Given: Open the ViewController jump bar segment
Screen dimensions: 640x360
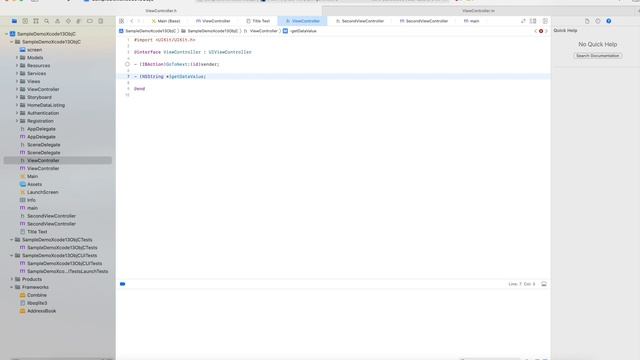Looking at the screenshot, I should (x=261, y=31).
